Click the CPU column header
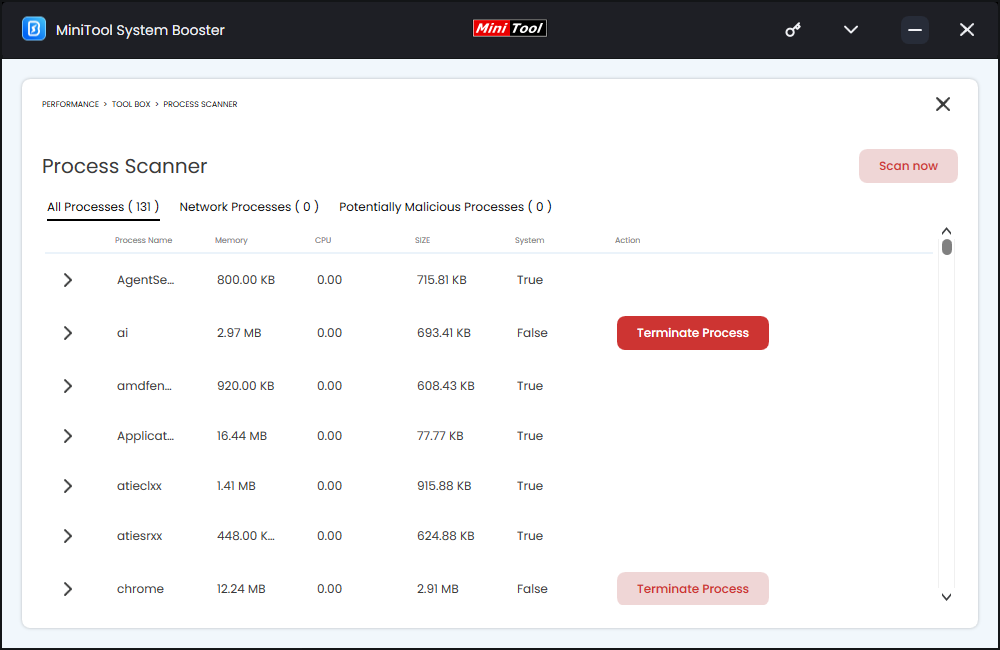The height and width of the screenshot is (650, 1000). [323, 240]
